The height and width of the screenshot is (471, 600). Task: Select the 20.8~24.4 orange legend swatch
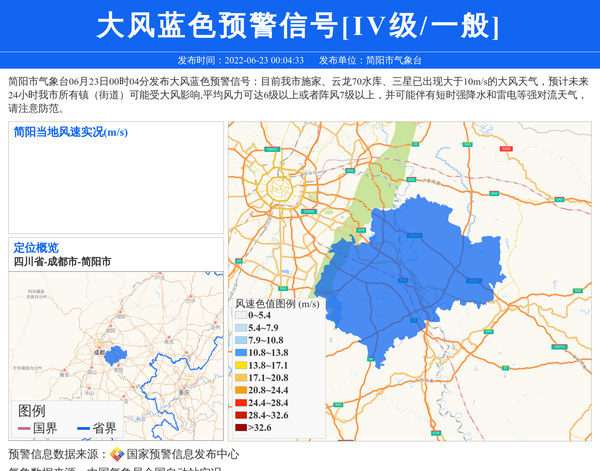pyautogui.click(x=240, y=390)
